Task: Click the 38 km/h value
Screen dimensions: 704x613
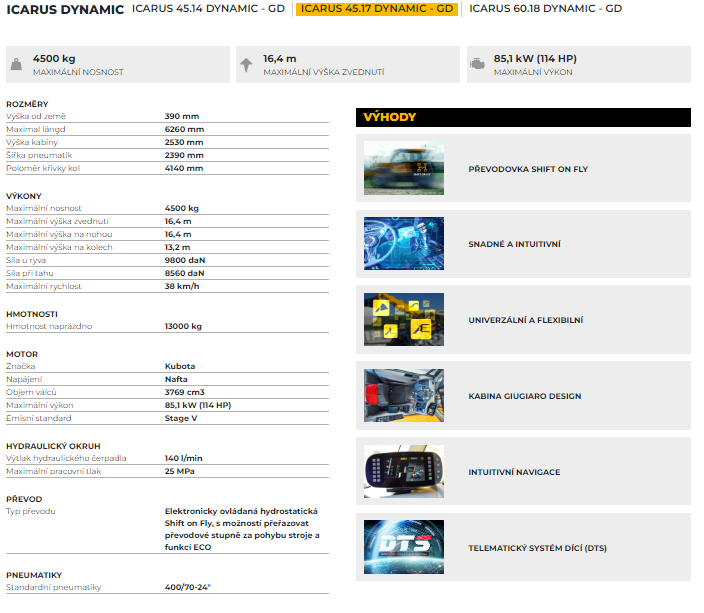Action: point(182,287)
